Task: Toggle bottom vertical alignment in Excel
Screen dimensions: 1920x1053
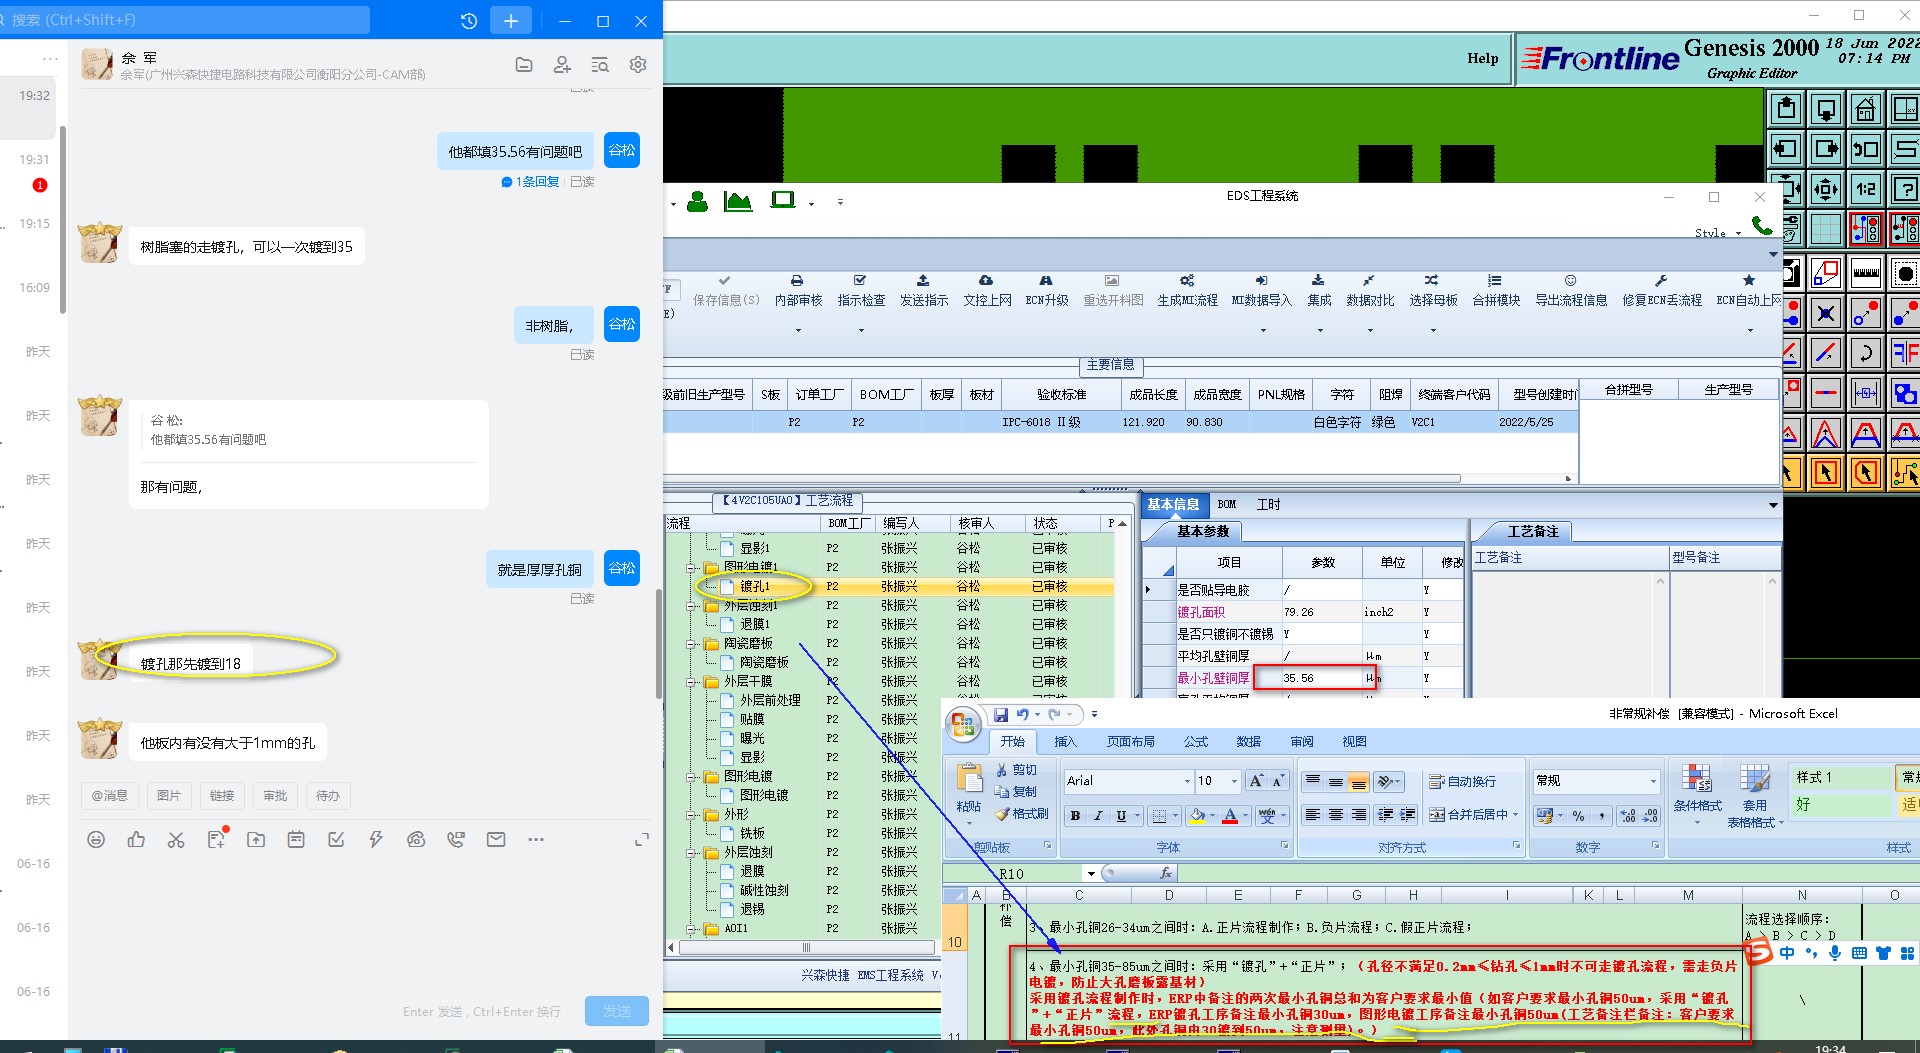Action: click(x=1358, y=782)
